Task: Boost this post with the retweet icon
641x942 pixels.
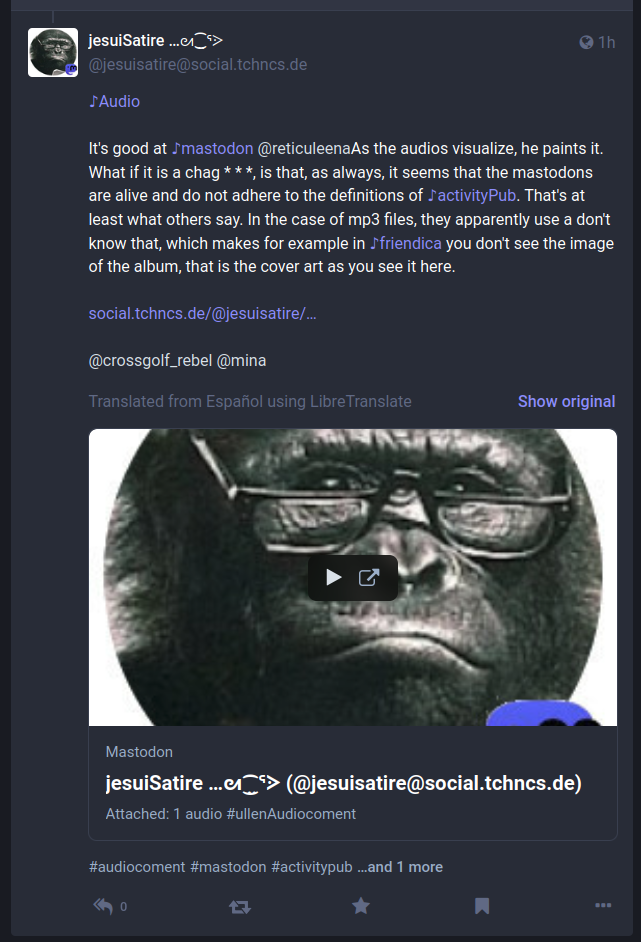Action: coord(240,907)
